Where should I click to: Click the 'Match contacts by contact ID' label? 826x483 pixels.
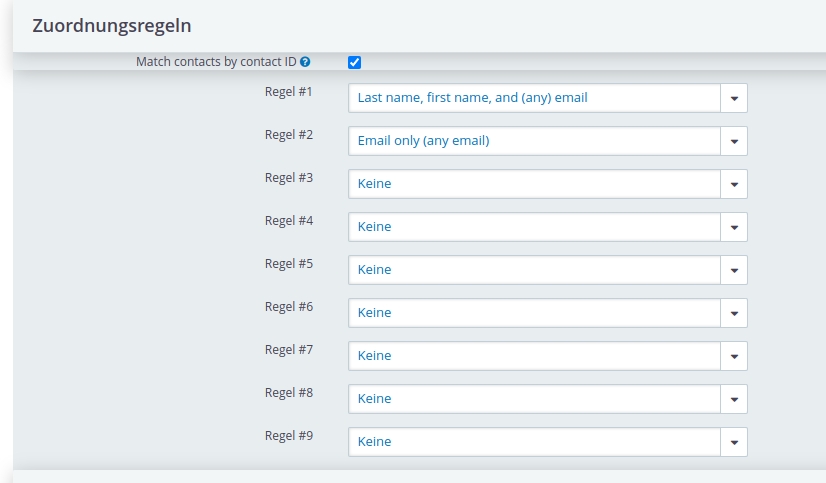[x=216, y=62]
